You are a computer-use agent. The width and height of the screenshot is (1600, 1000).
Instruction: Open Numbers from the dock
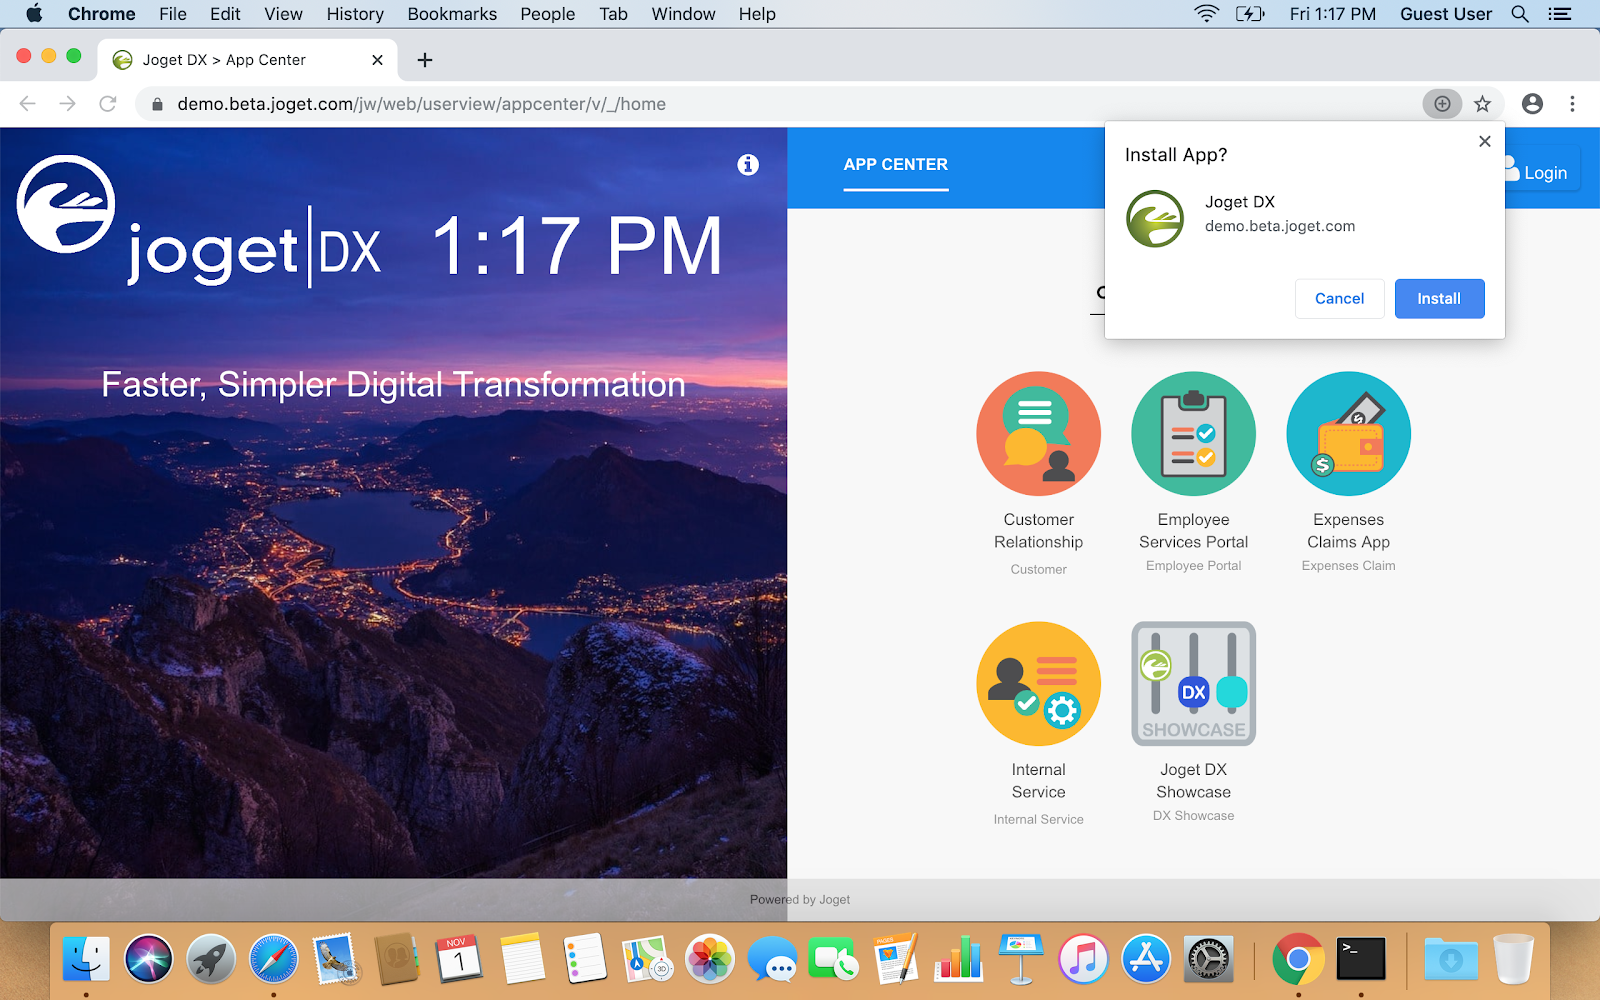pos(959,960)
